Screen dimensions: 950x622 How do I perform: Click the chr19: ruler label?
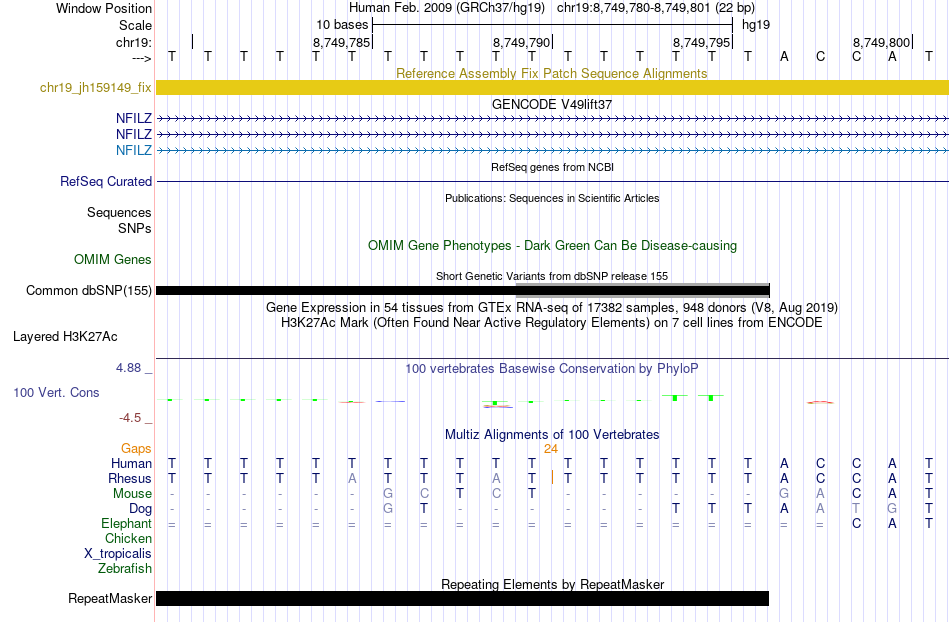click(134, 42)
